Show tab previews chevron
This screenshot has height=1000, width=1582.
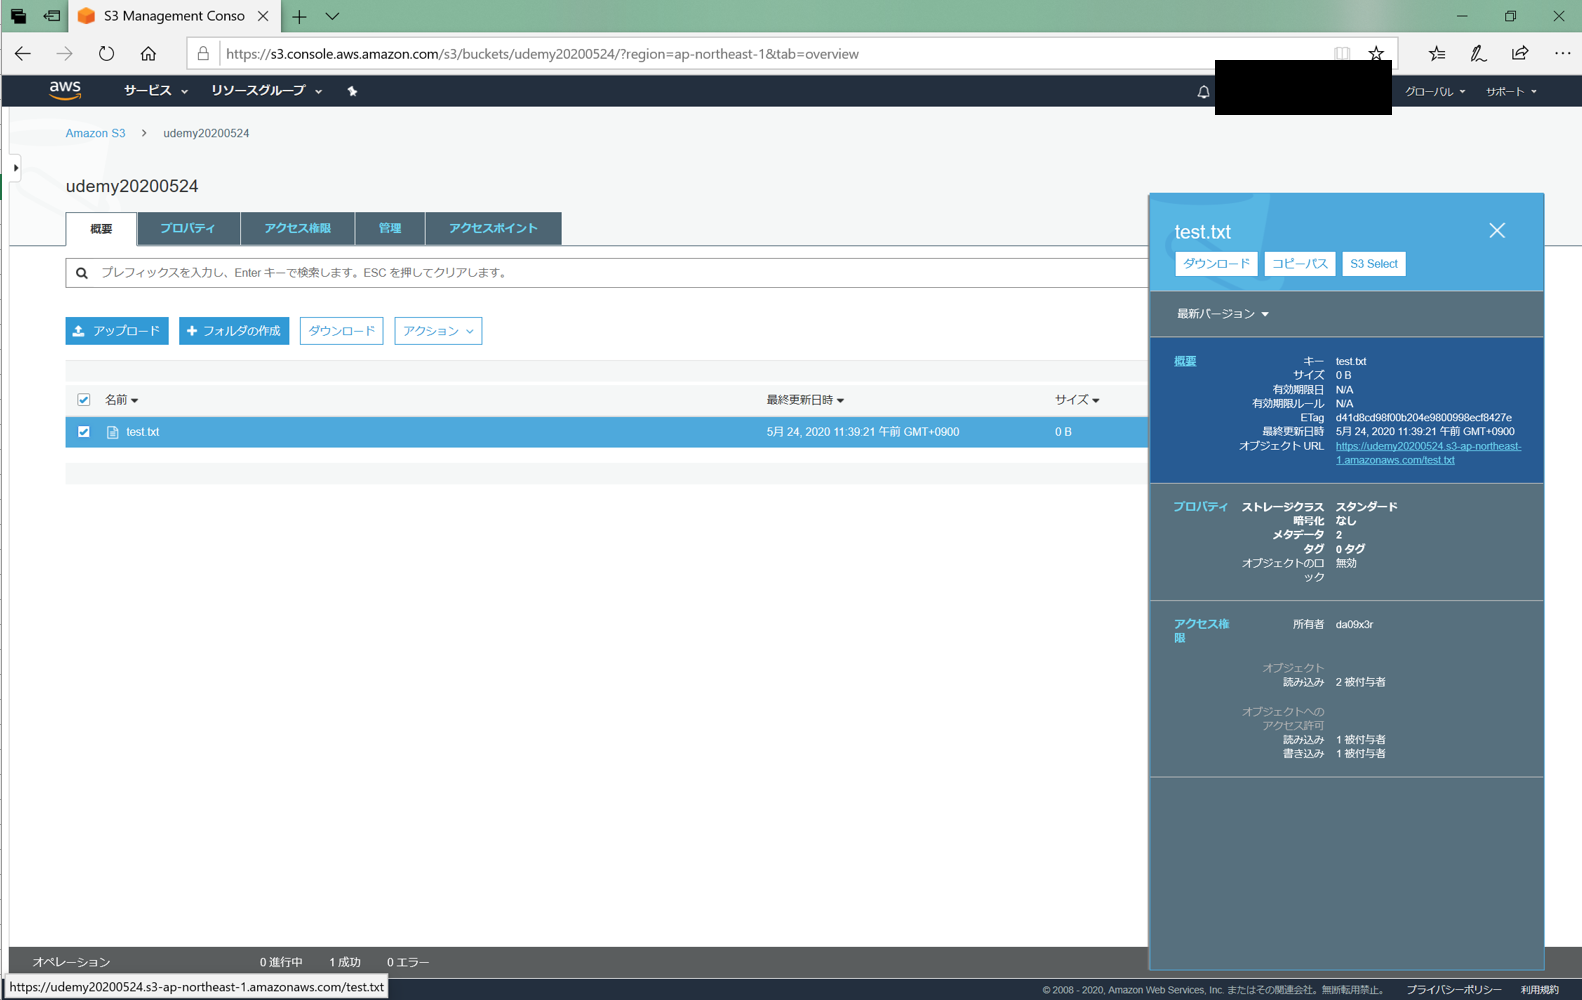point(332,16)
